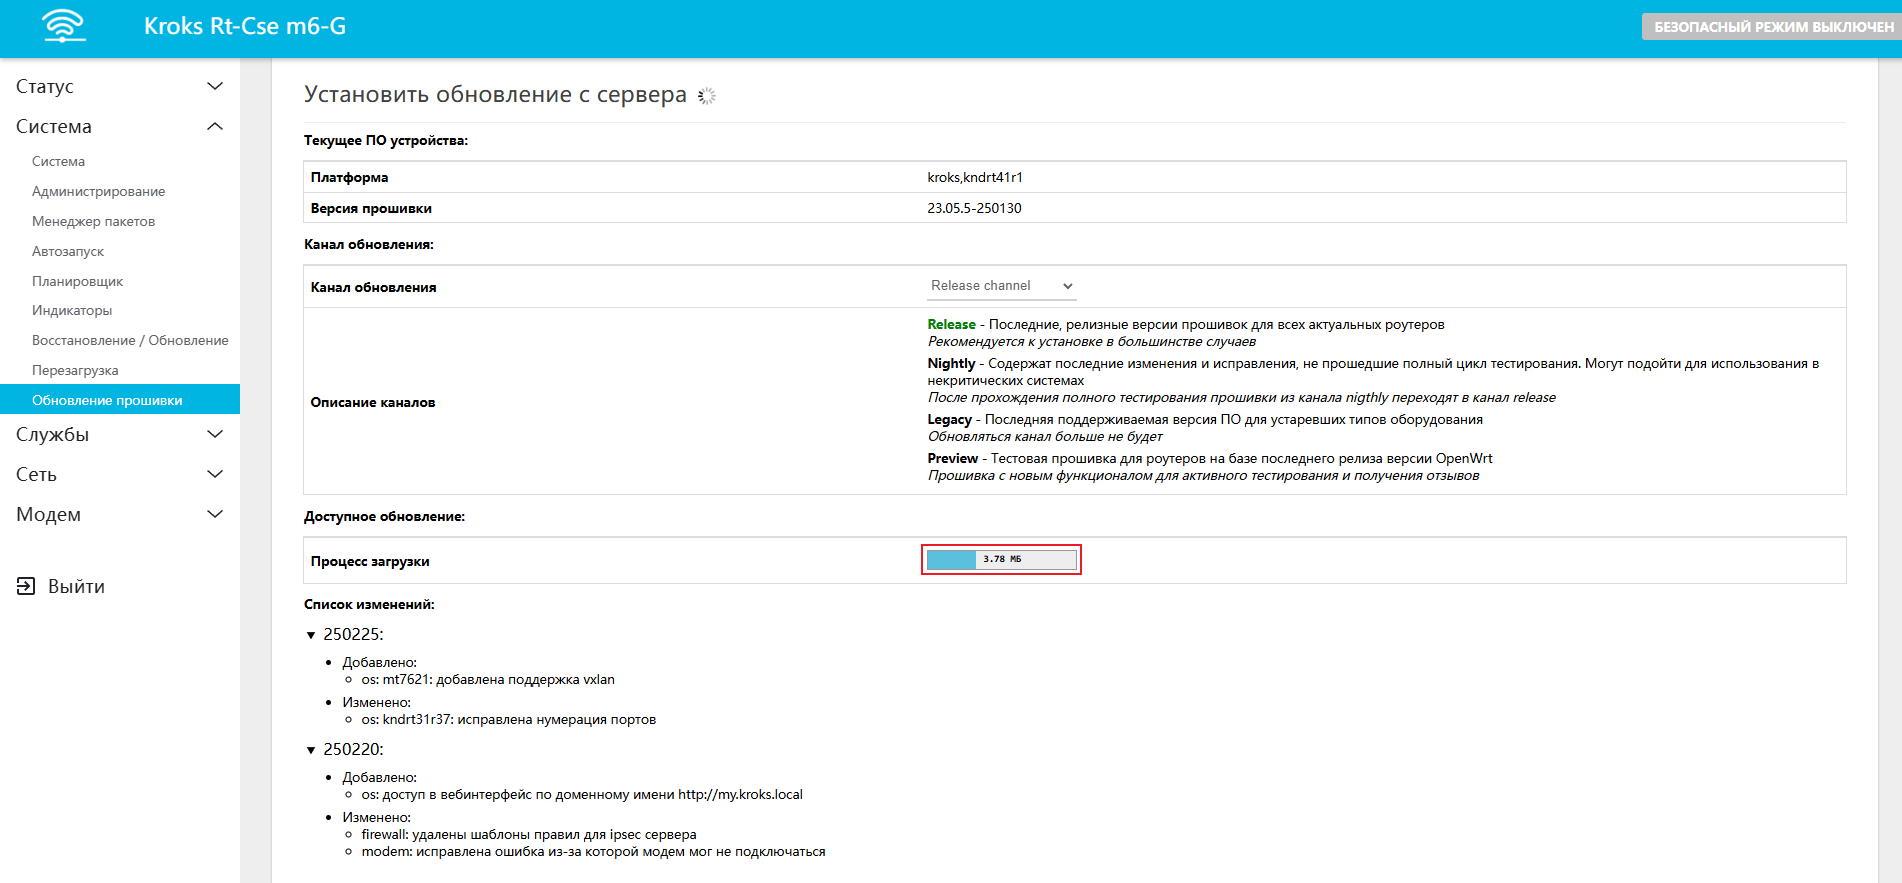Collapse the 250225 changelog entry
This screenshot has height=883, width=1902.
[311, 635]
